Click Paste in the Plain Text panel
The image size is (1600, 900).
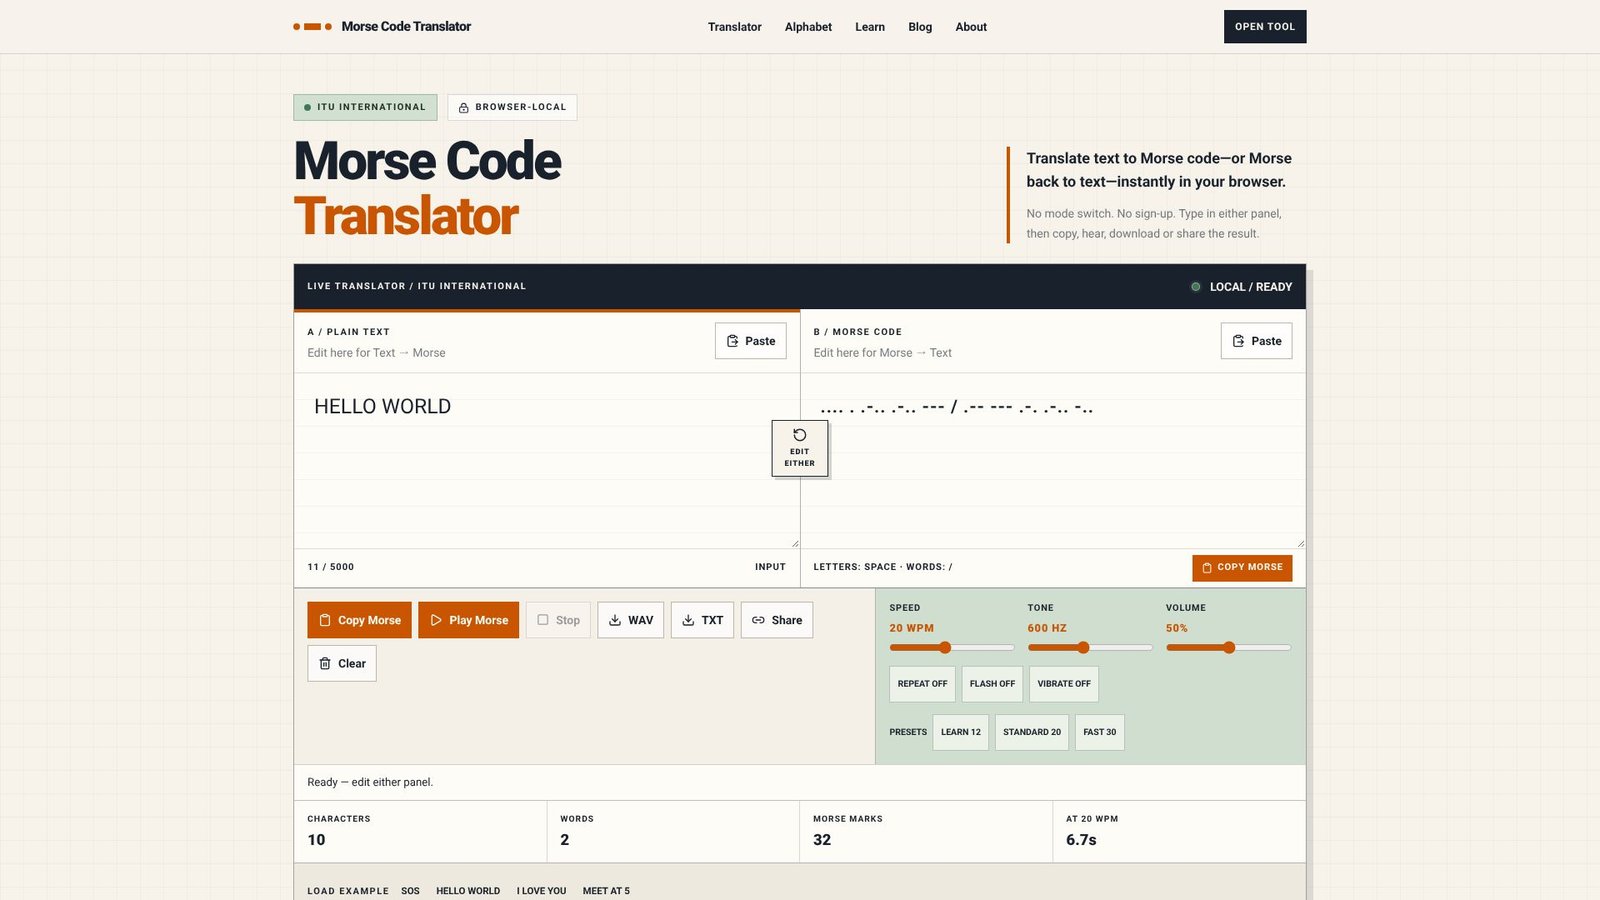click(751, 341)
